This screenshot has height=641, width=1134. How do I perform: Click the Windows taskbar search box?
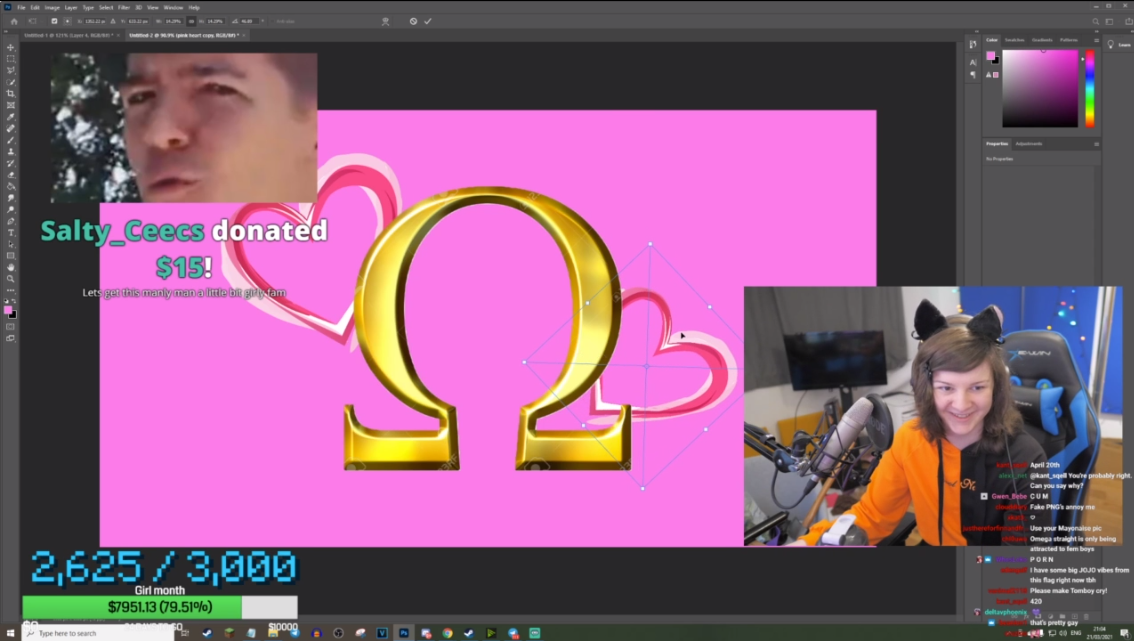pos(98,633)
